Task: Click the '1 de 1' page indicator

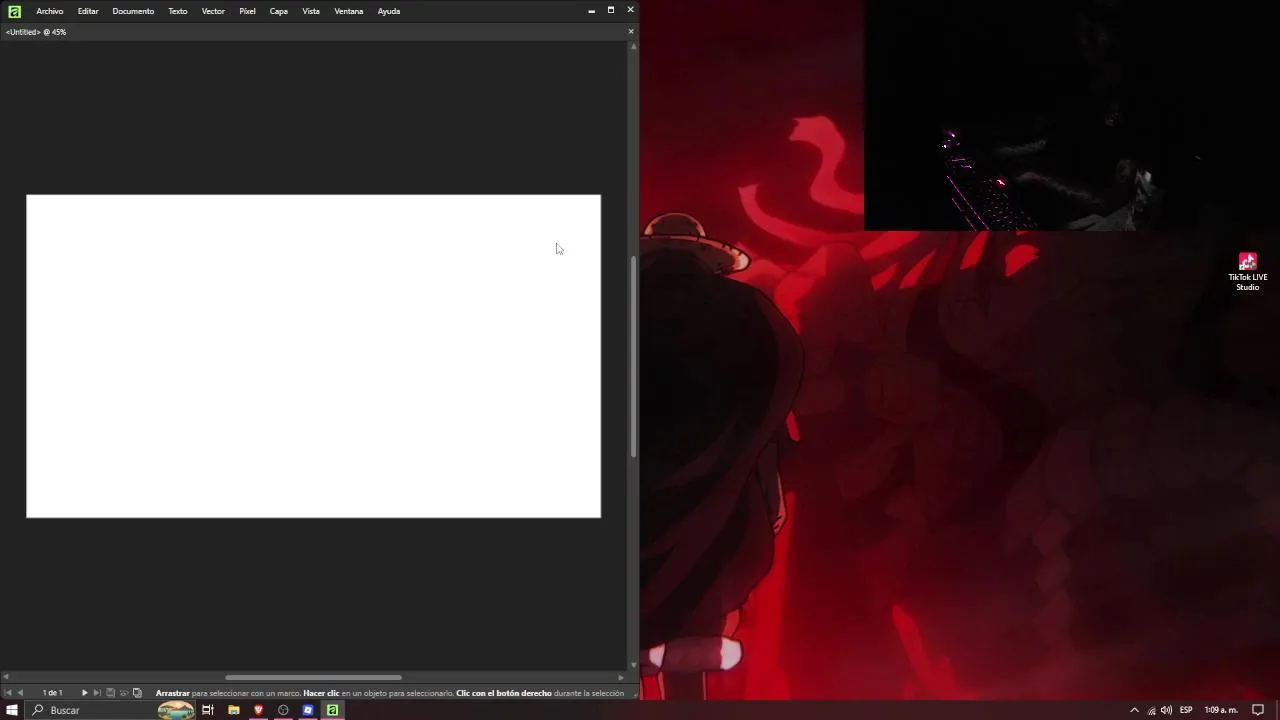Action: (52, 693)
